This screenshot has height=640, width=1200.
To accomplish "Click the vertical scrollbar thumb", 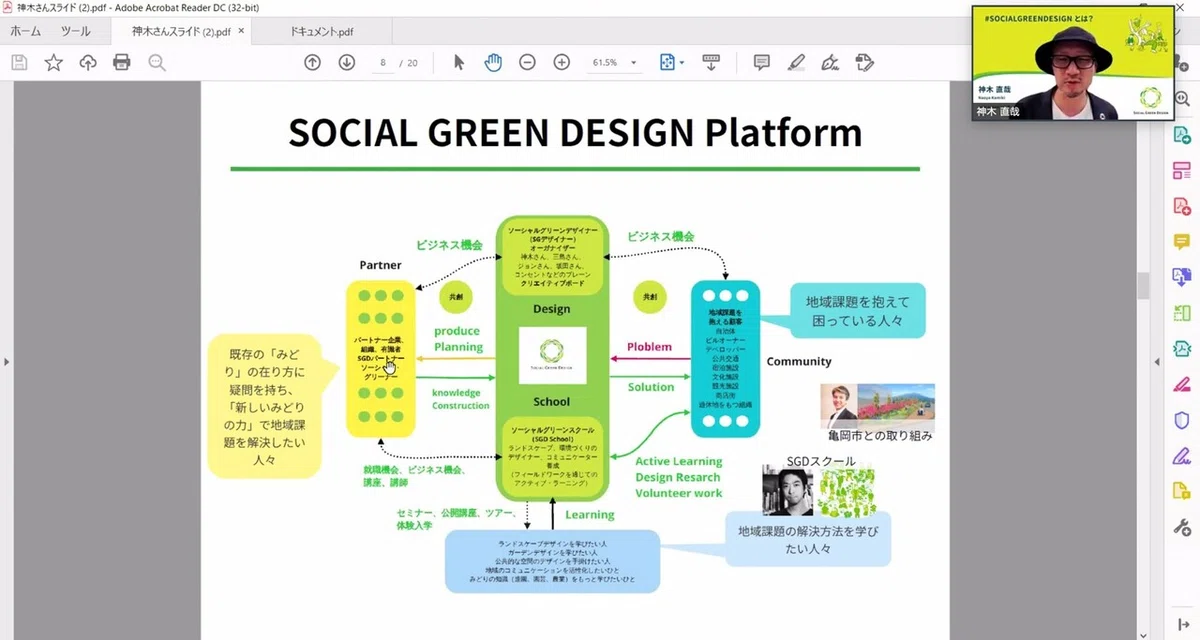I will (1144, 284).
